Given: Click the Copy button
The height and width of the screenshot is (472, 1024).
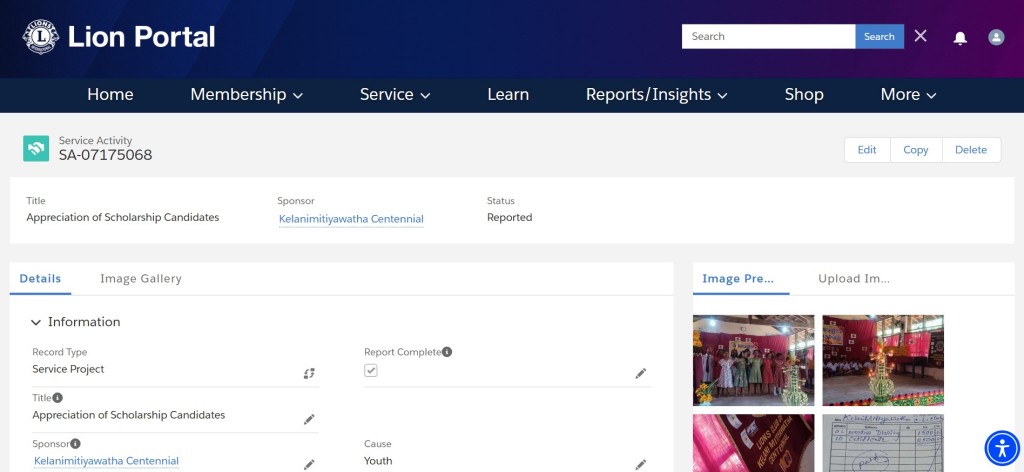Looking at the screenshot, I should (916, 149).
